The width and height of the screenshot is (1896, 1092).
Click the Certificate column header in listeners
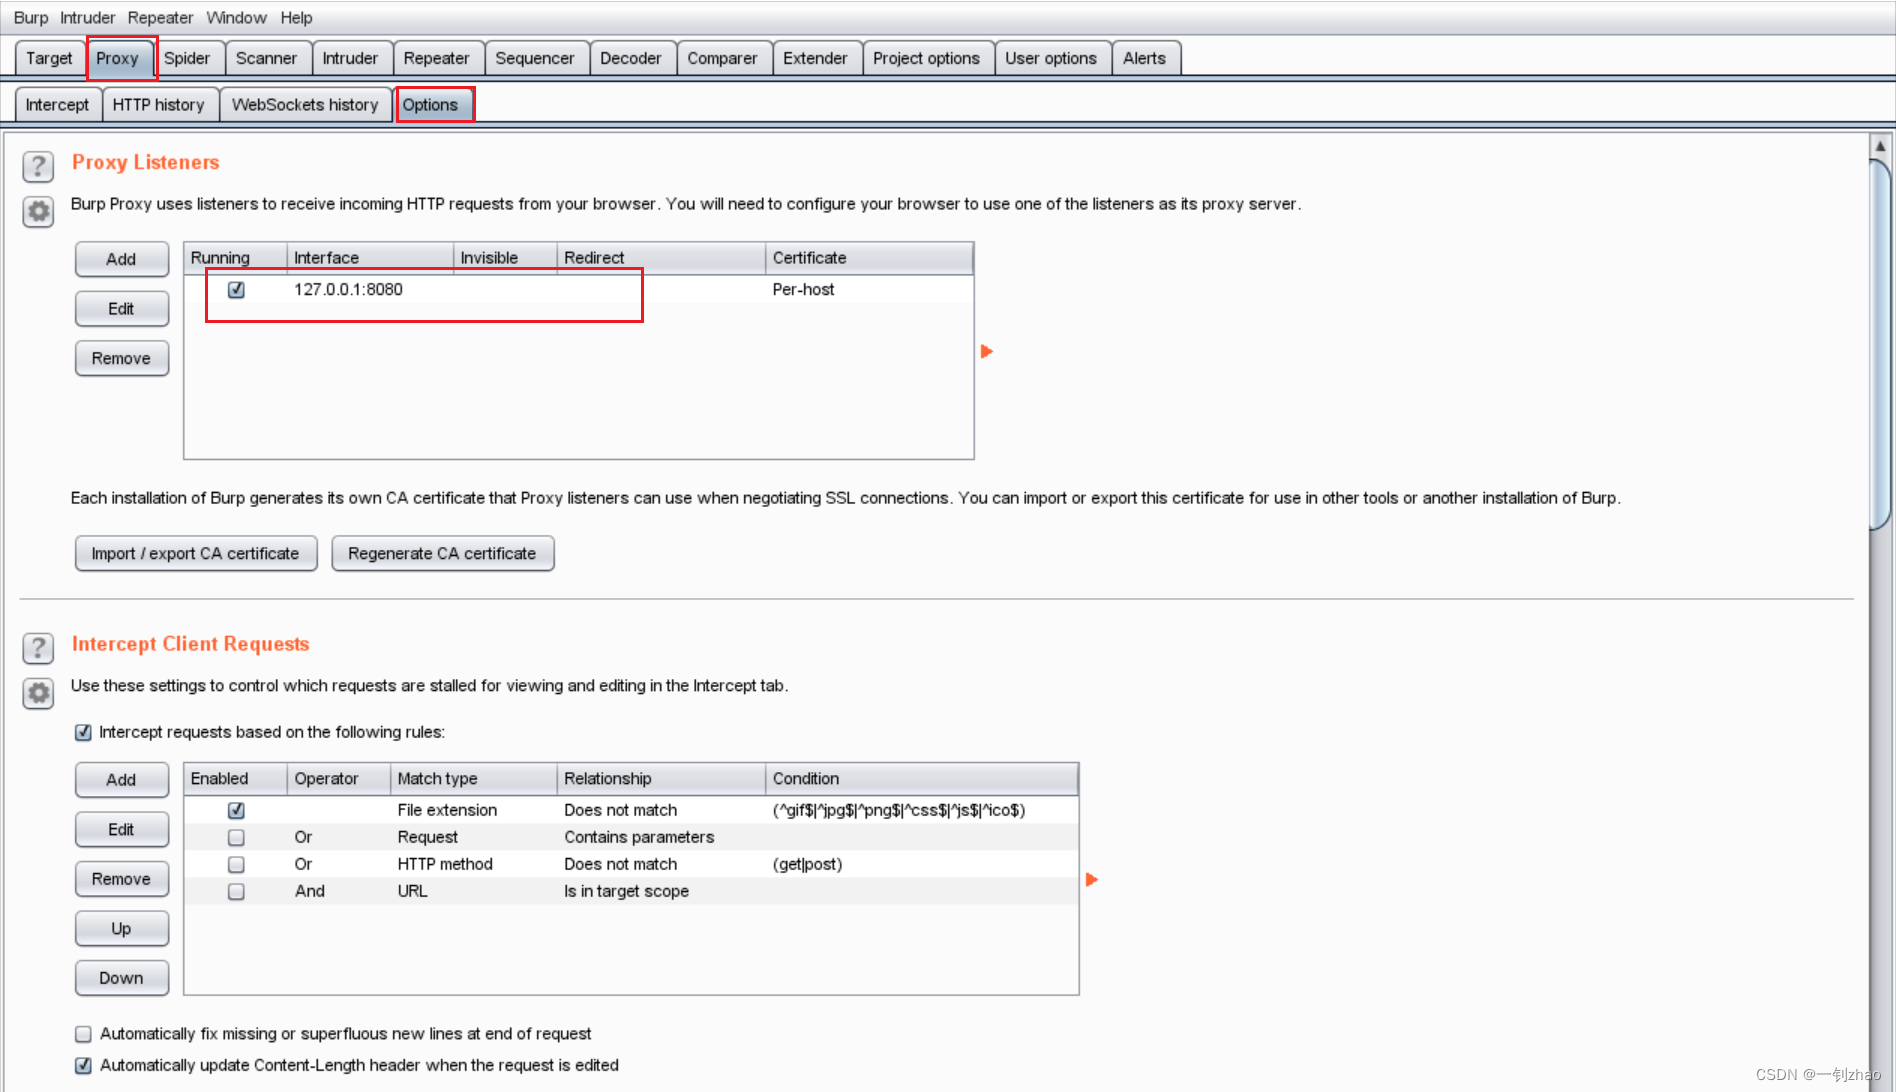point(869,258)
